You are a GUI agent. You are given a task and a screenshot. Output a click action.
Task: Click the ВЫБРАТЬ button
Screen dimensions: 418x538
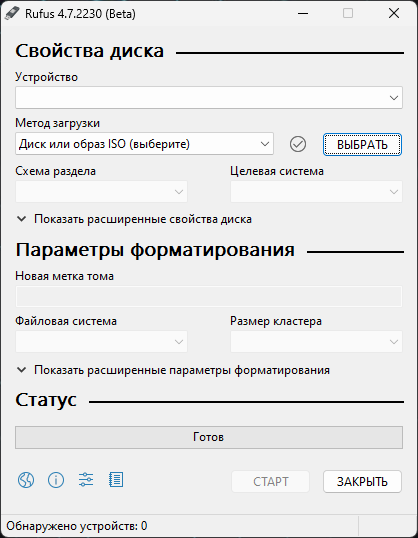click(x=362, y=144)
